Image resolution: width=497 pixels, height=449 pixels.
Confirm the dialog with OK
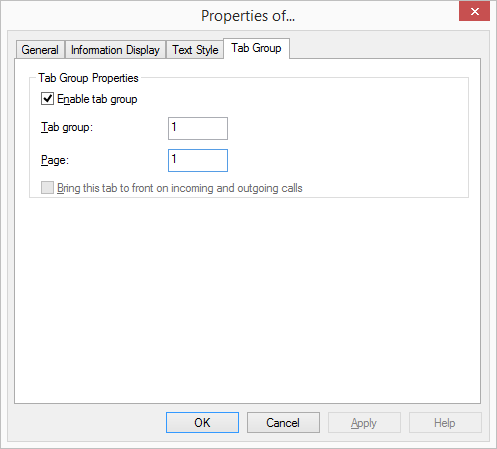tap(202, 422)
